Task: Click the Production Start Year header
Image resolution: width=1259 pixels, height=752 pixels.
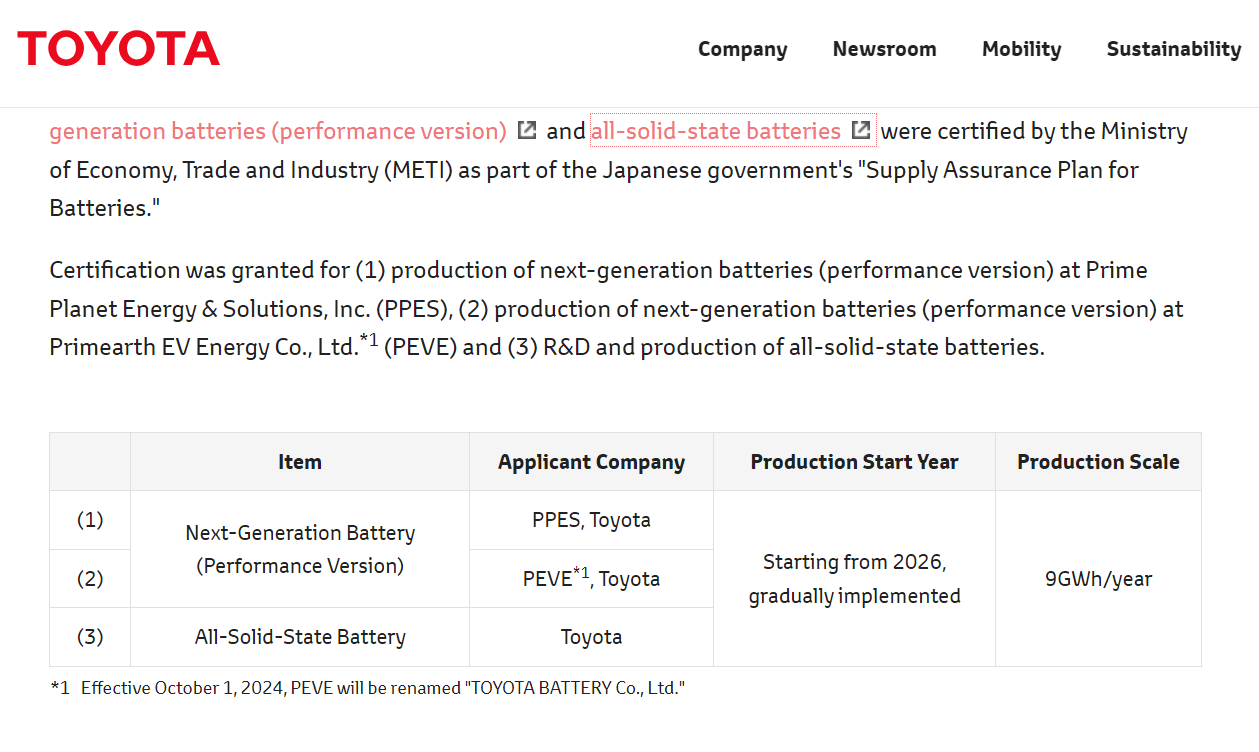Action: [x=854, y=462]
